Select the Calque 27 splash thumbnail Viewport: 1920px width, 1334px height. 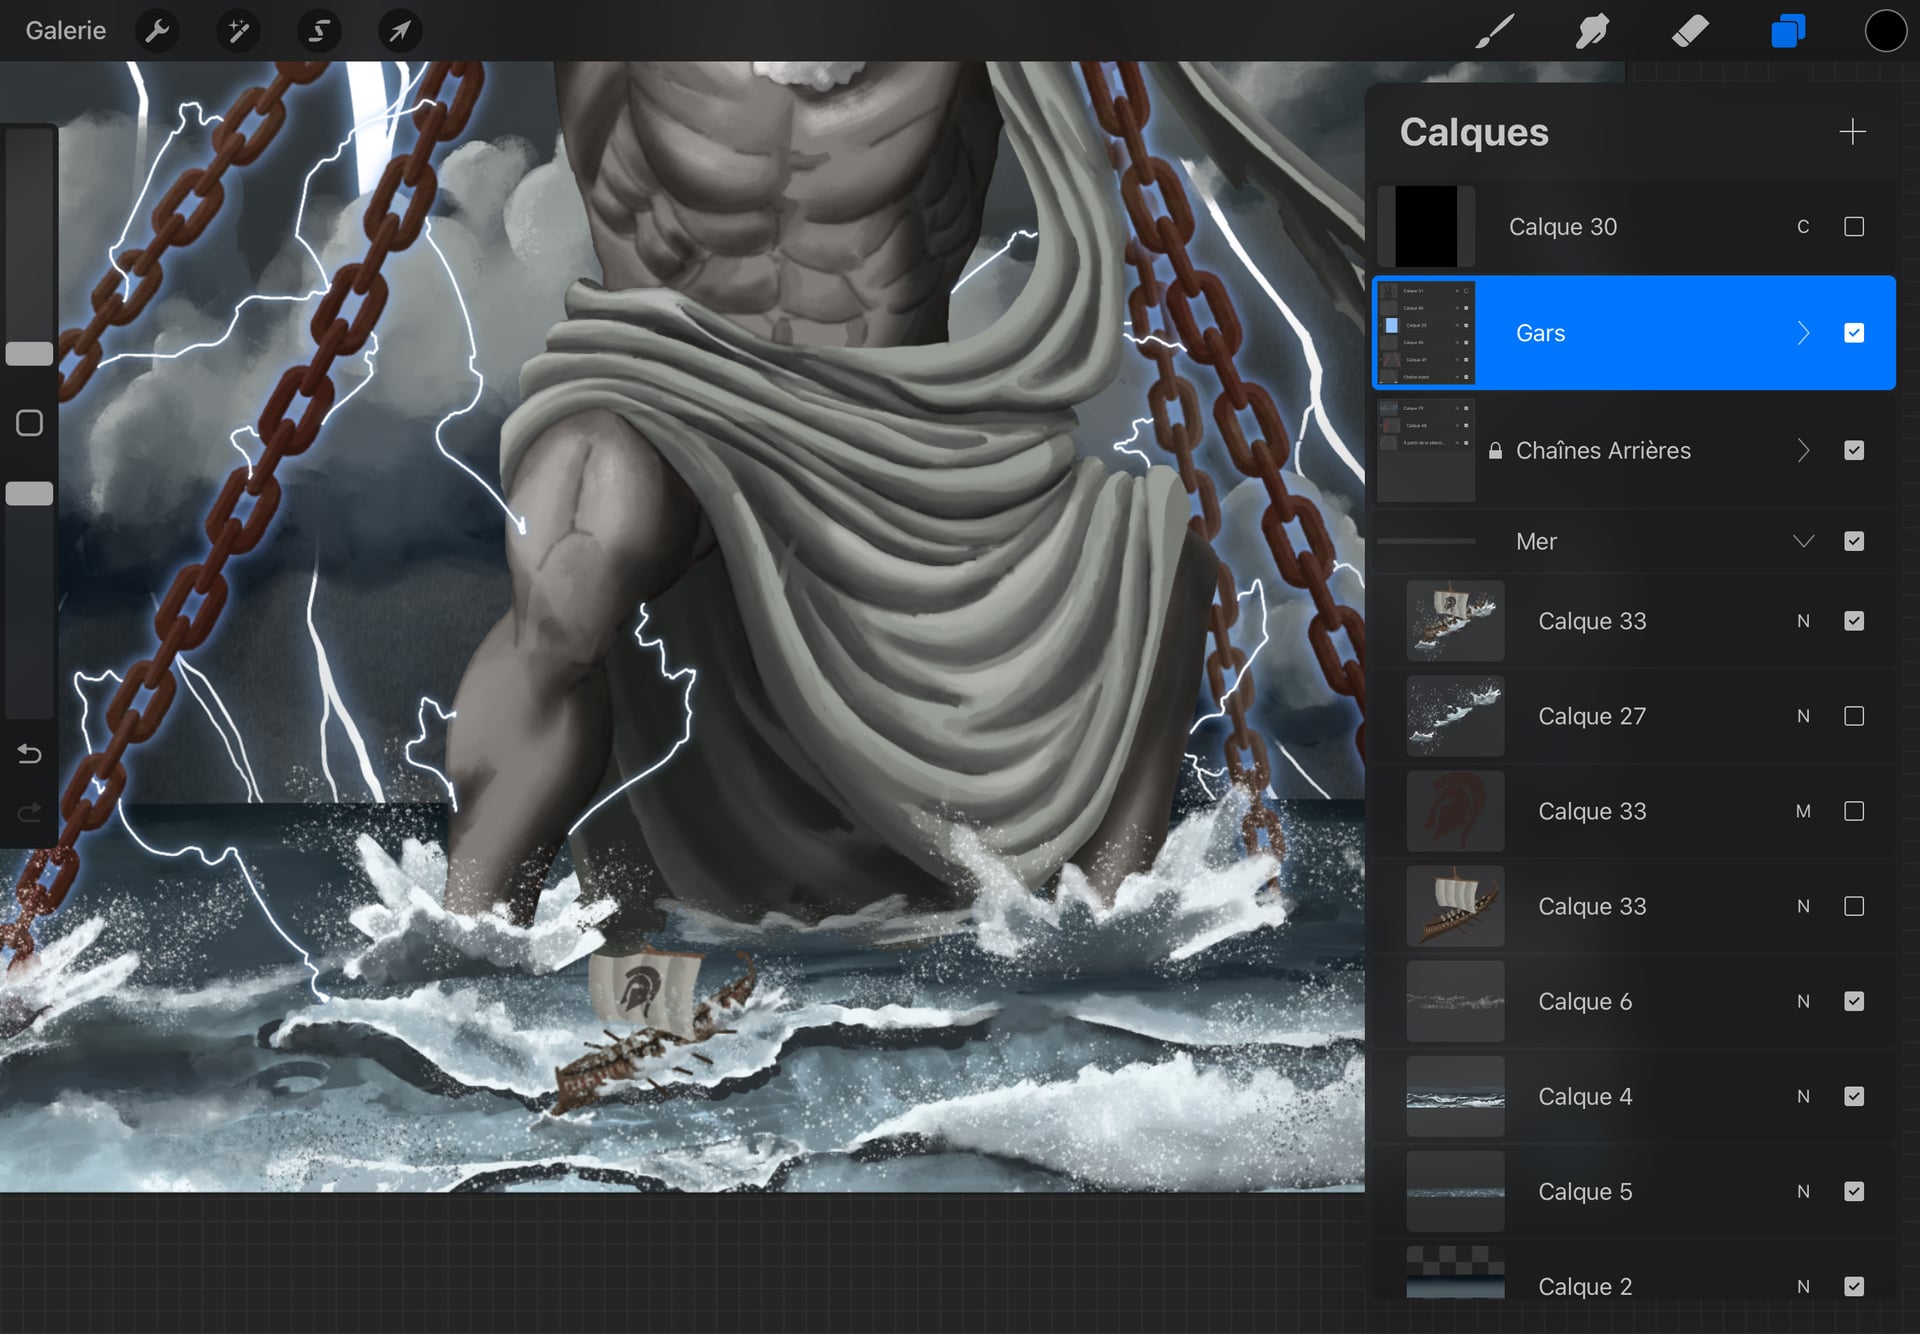(x=1455, y=716)
